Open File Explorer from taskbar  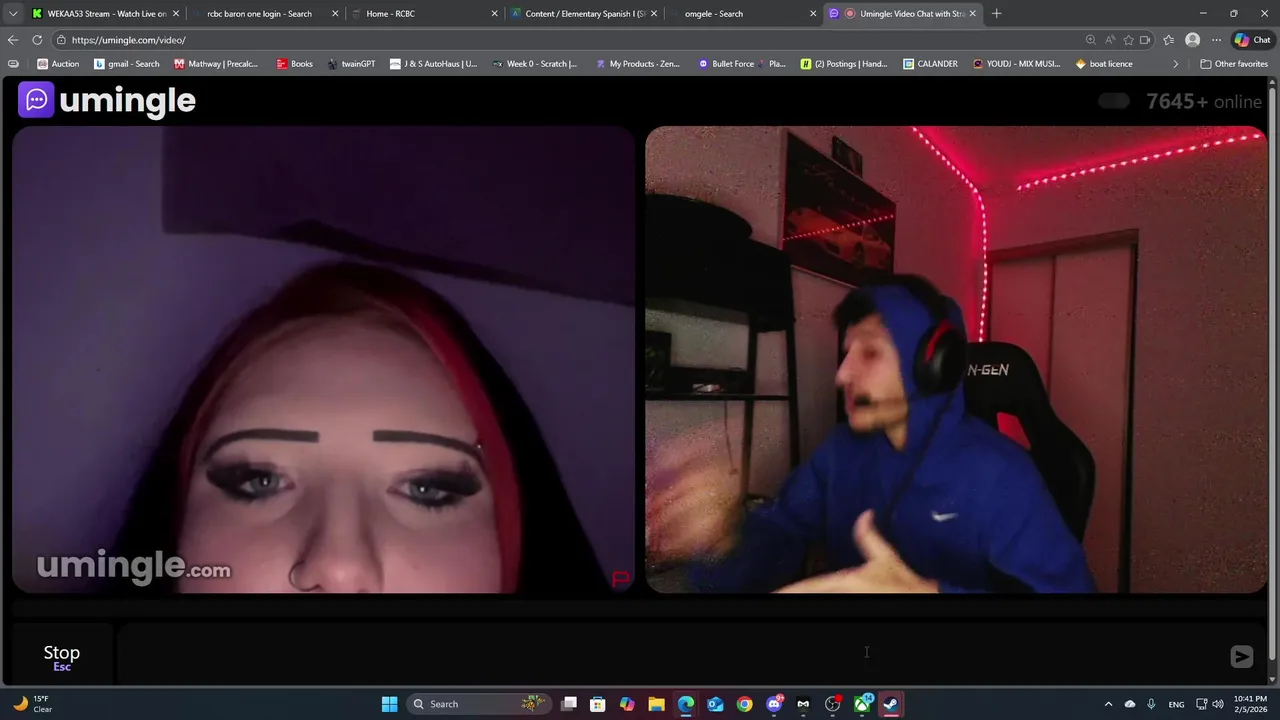pyautogui.click(x=656, y=704)
